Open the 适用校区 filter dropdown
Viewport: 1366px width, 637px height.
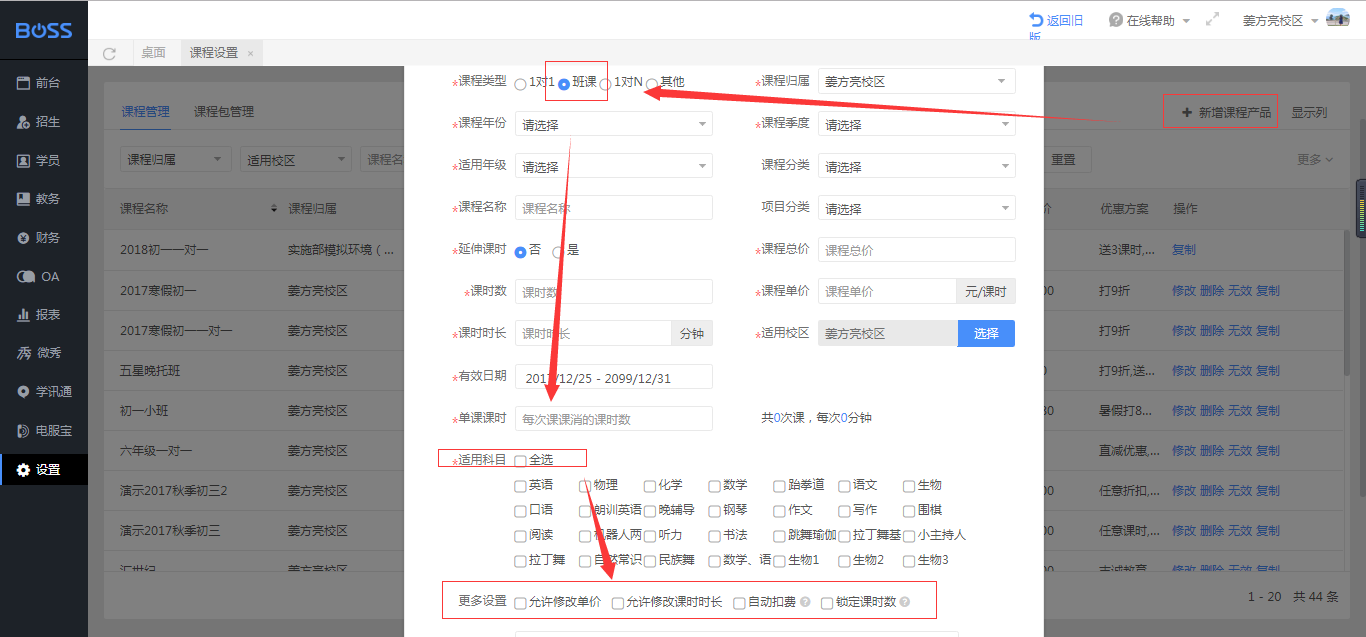point(296,160)
